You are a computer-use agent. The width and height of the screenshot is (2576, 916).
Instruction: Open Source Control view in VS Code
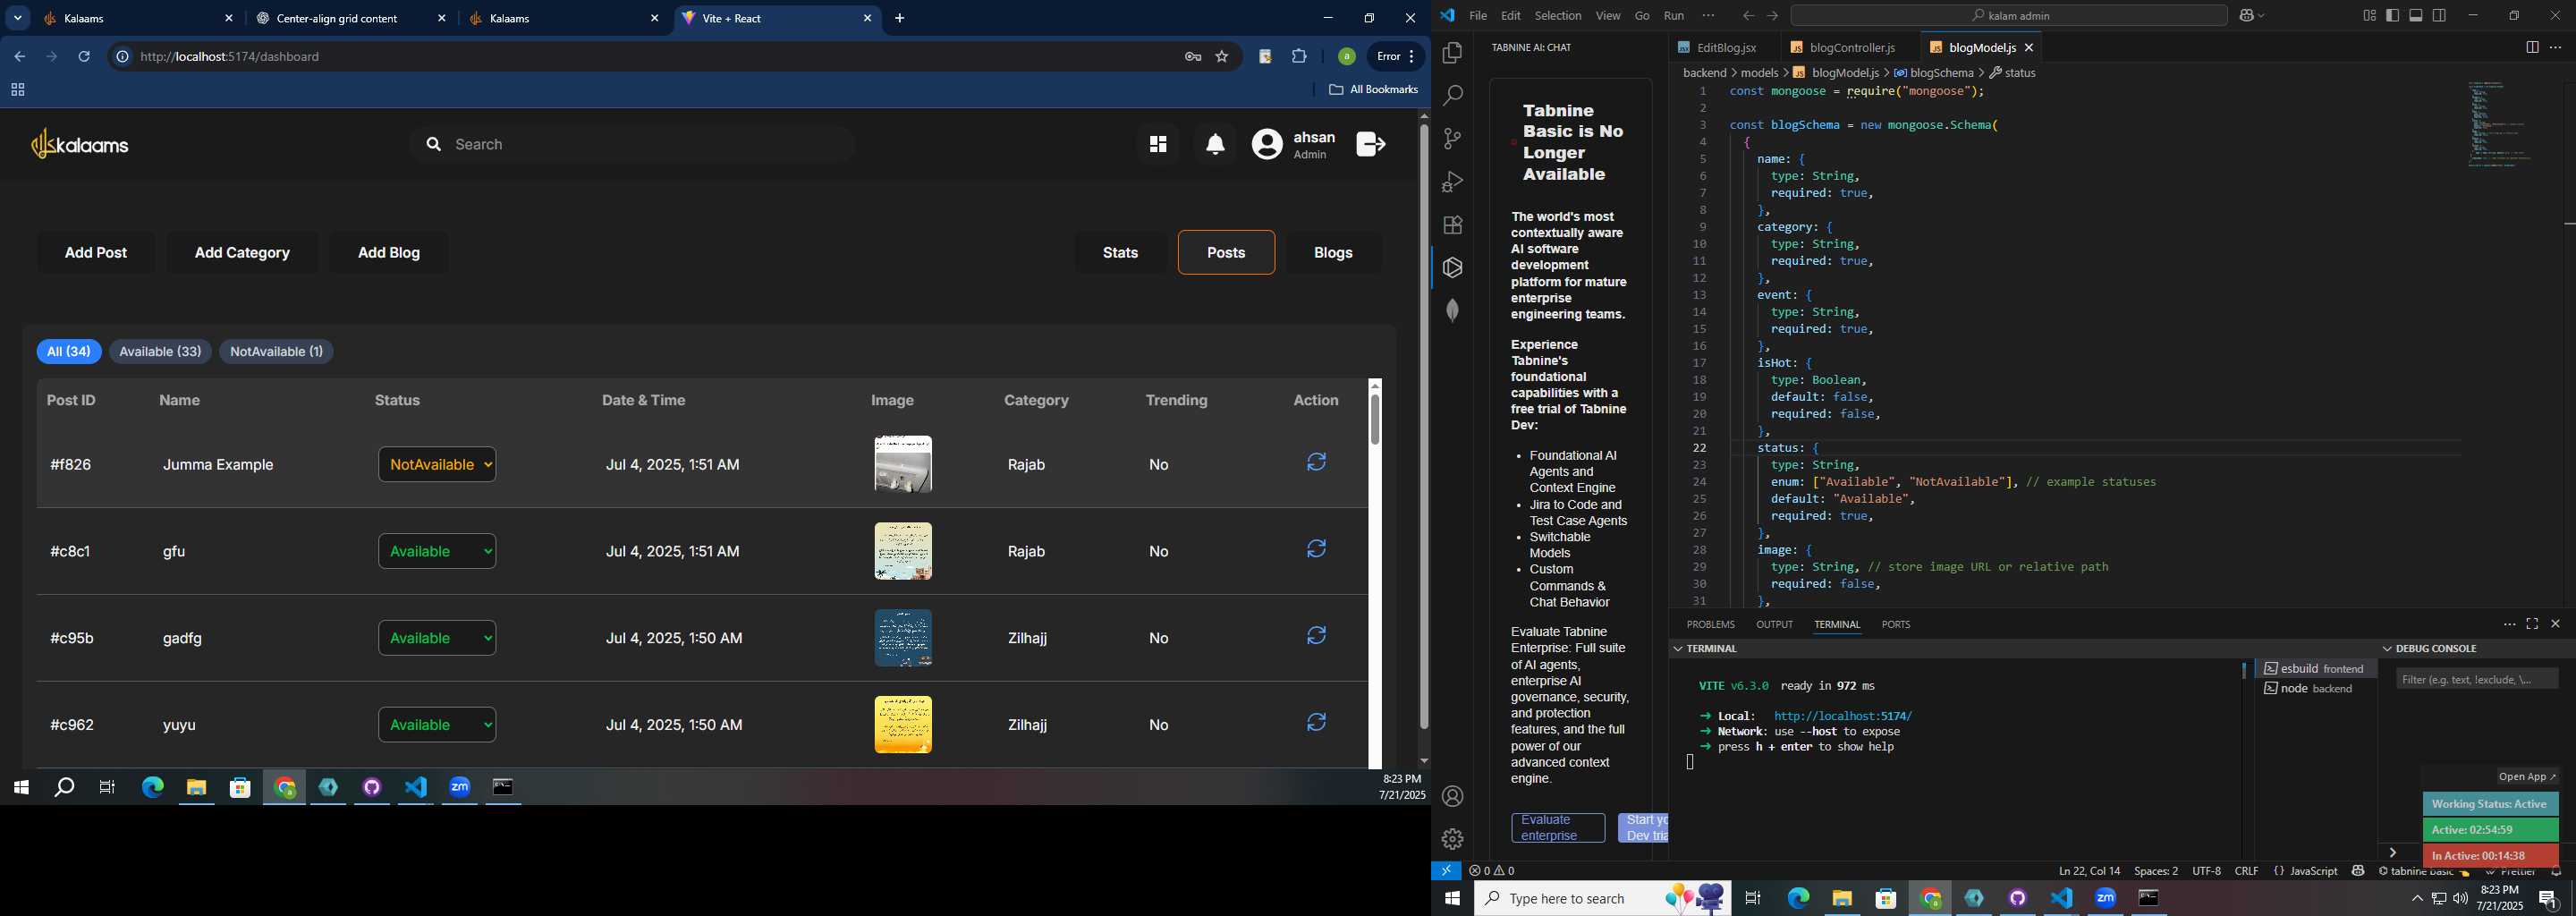tap(1452, 139)
